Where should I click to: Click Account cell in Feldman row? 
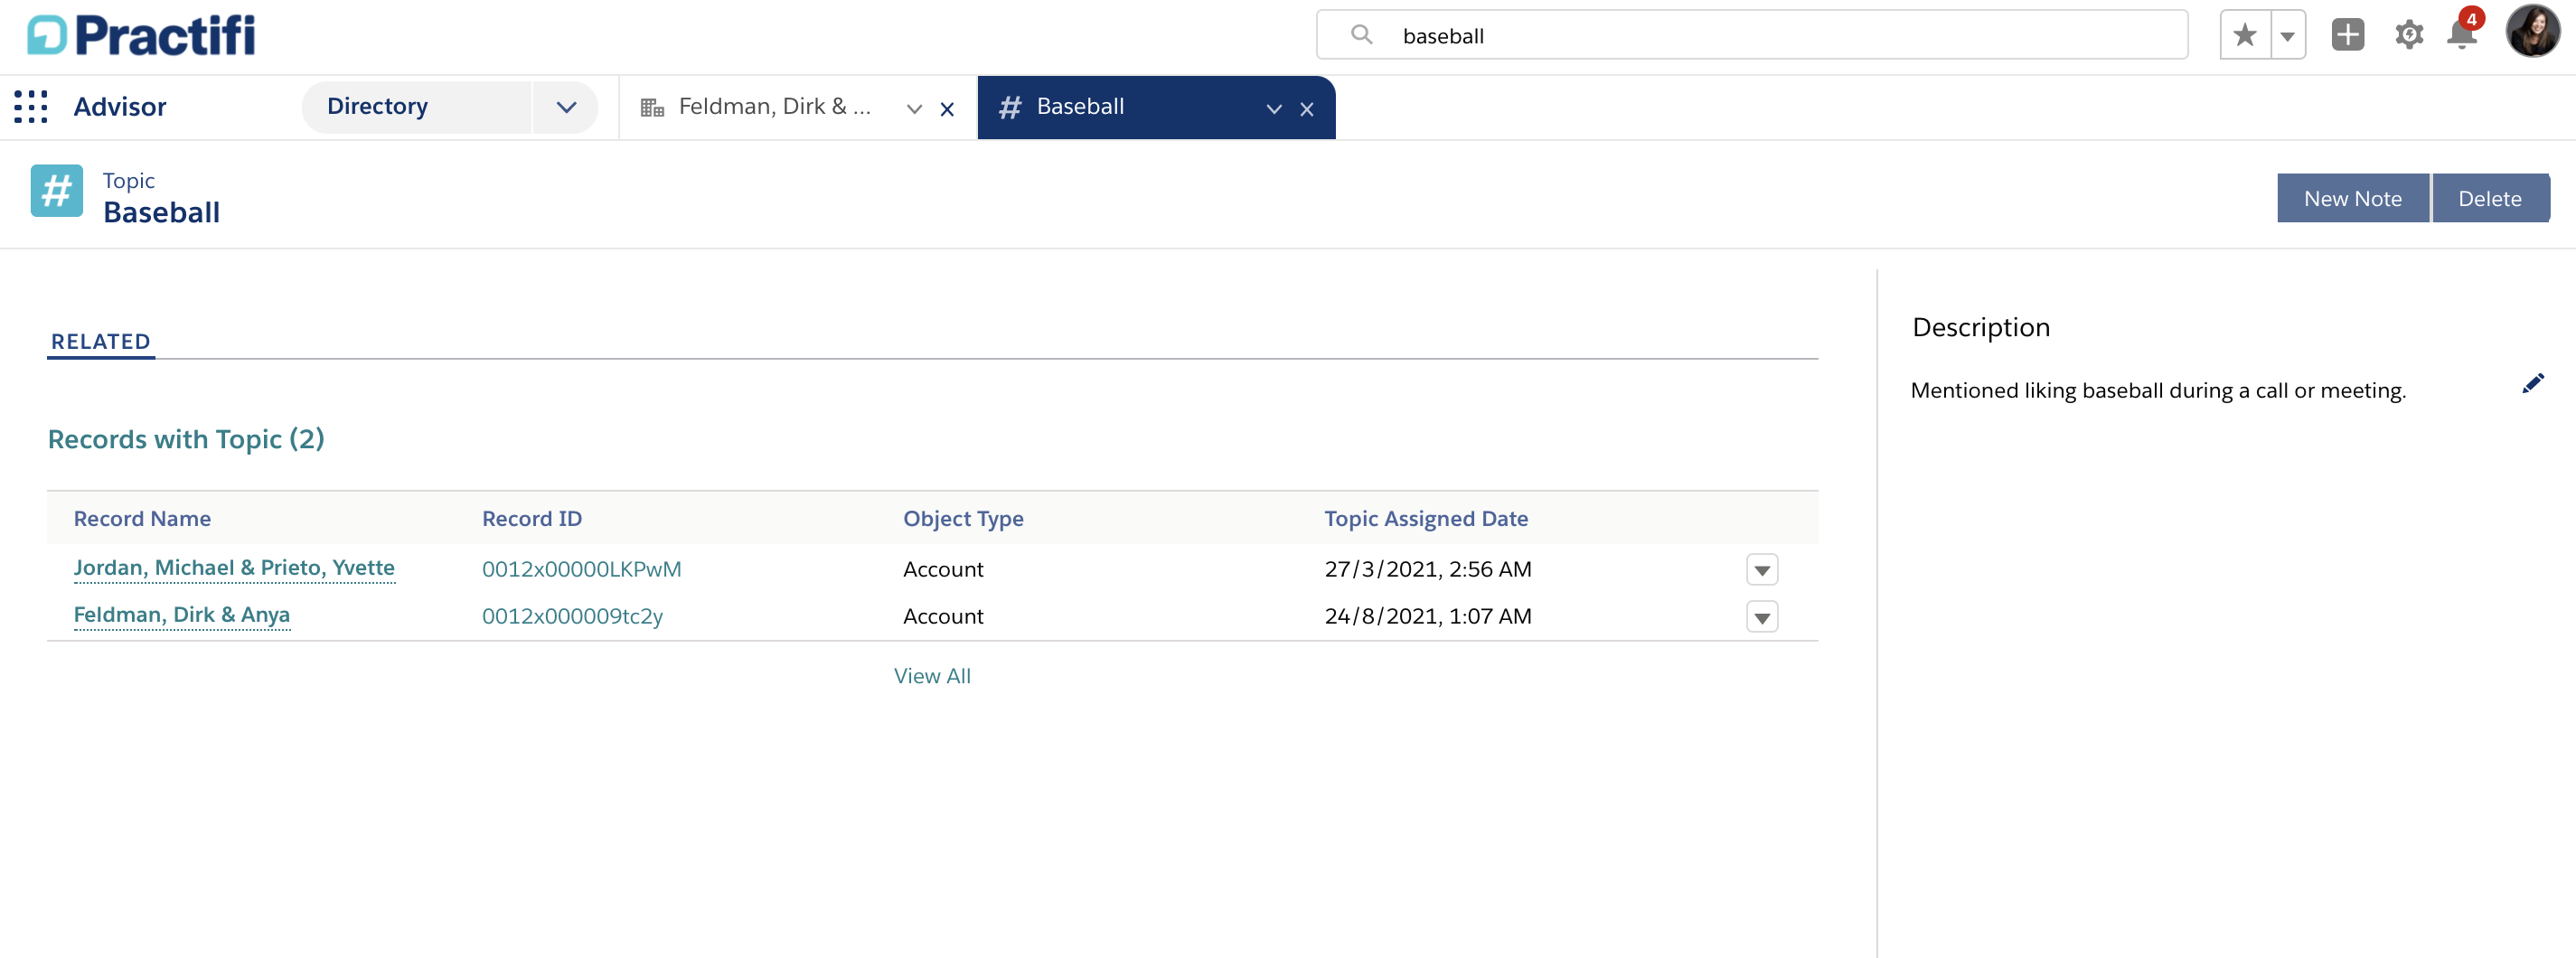(943, 616)
